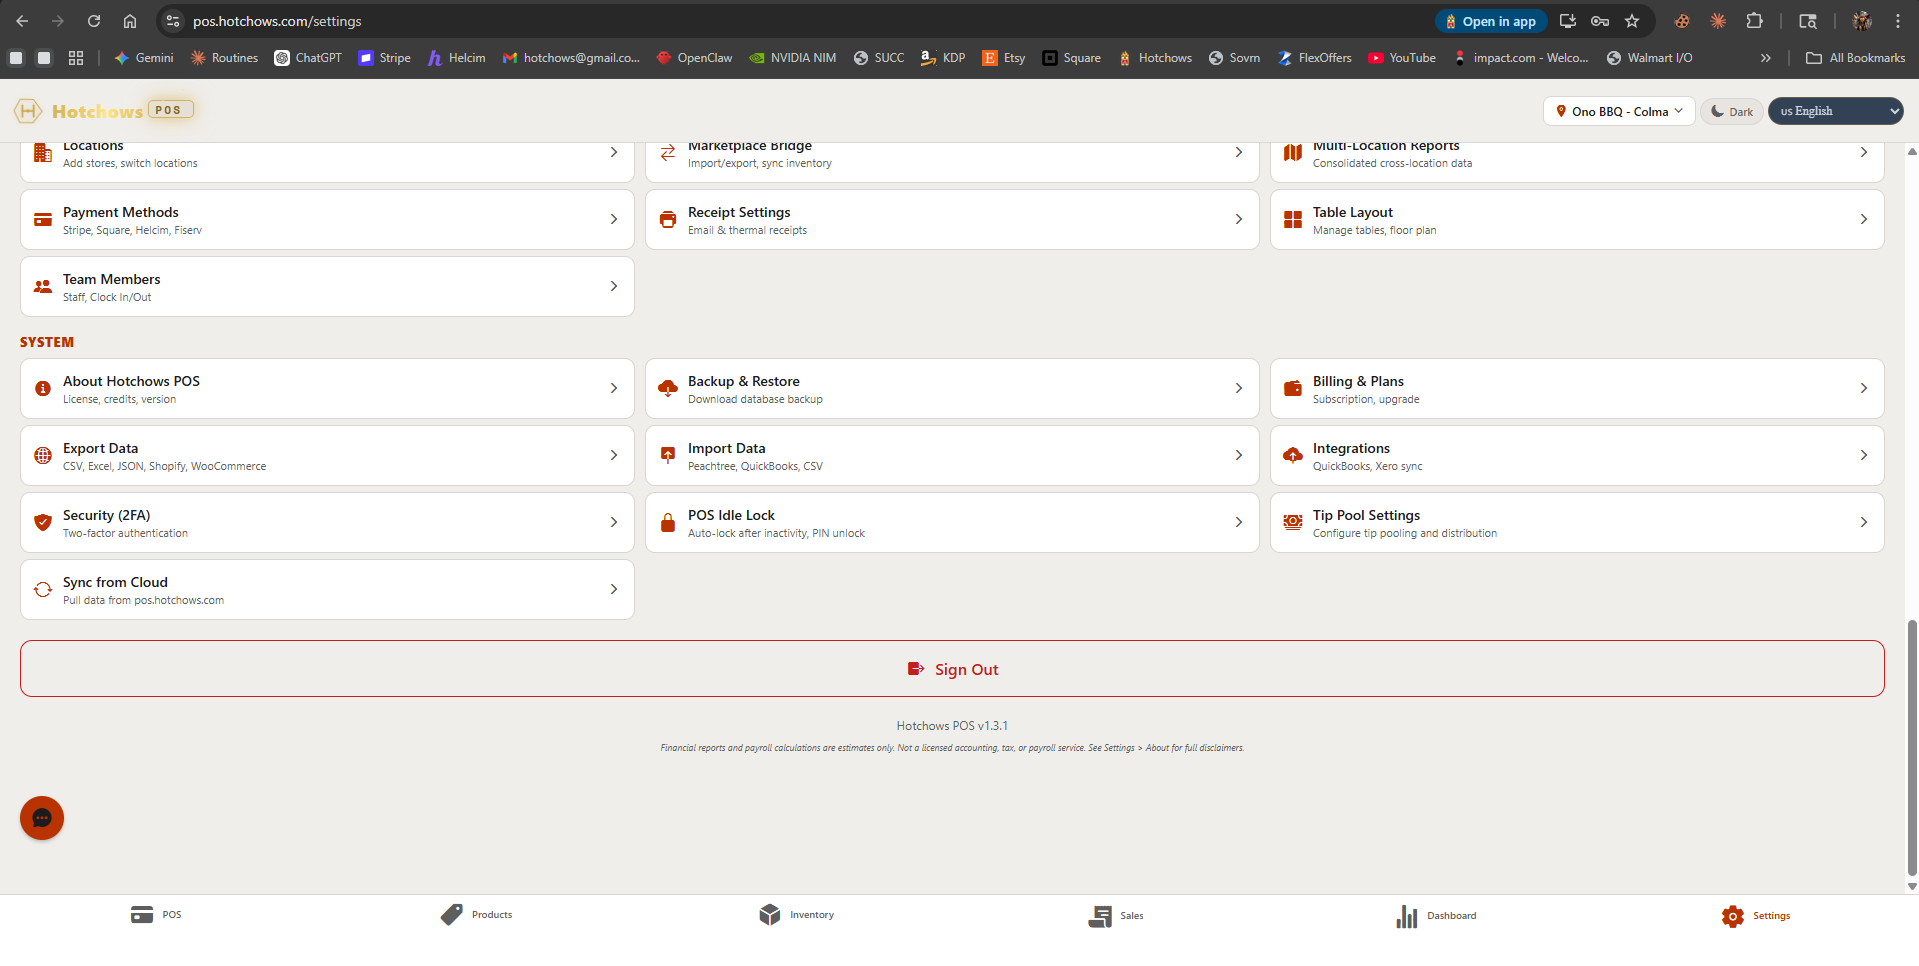Click browser home button
Viewport: 1919px width, 966px height.
tap(130, 21)
